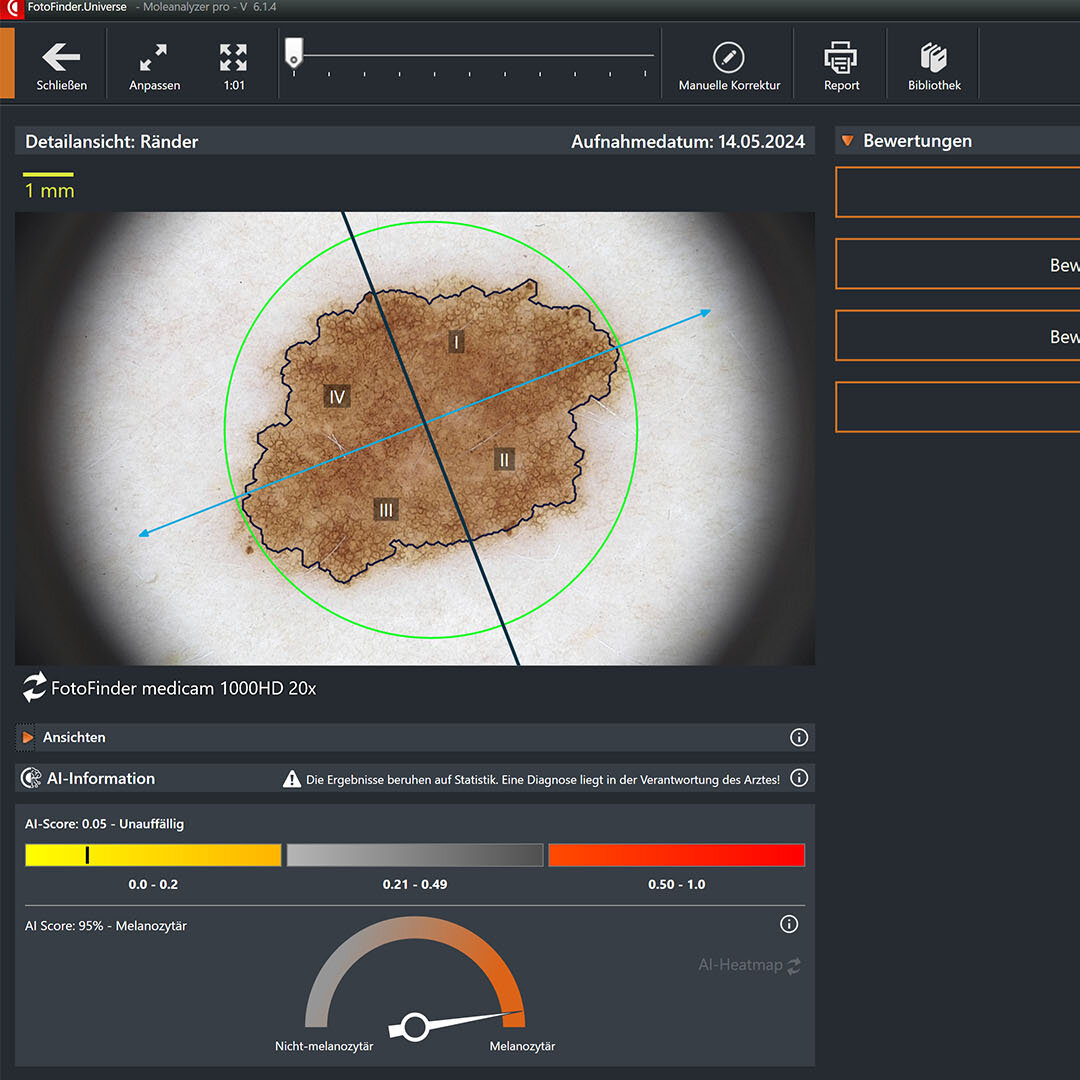Collapse the Bewertungen panel
The height and width of the screenshot is (1080, 1080).
point(848,141)
